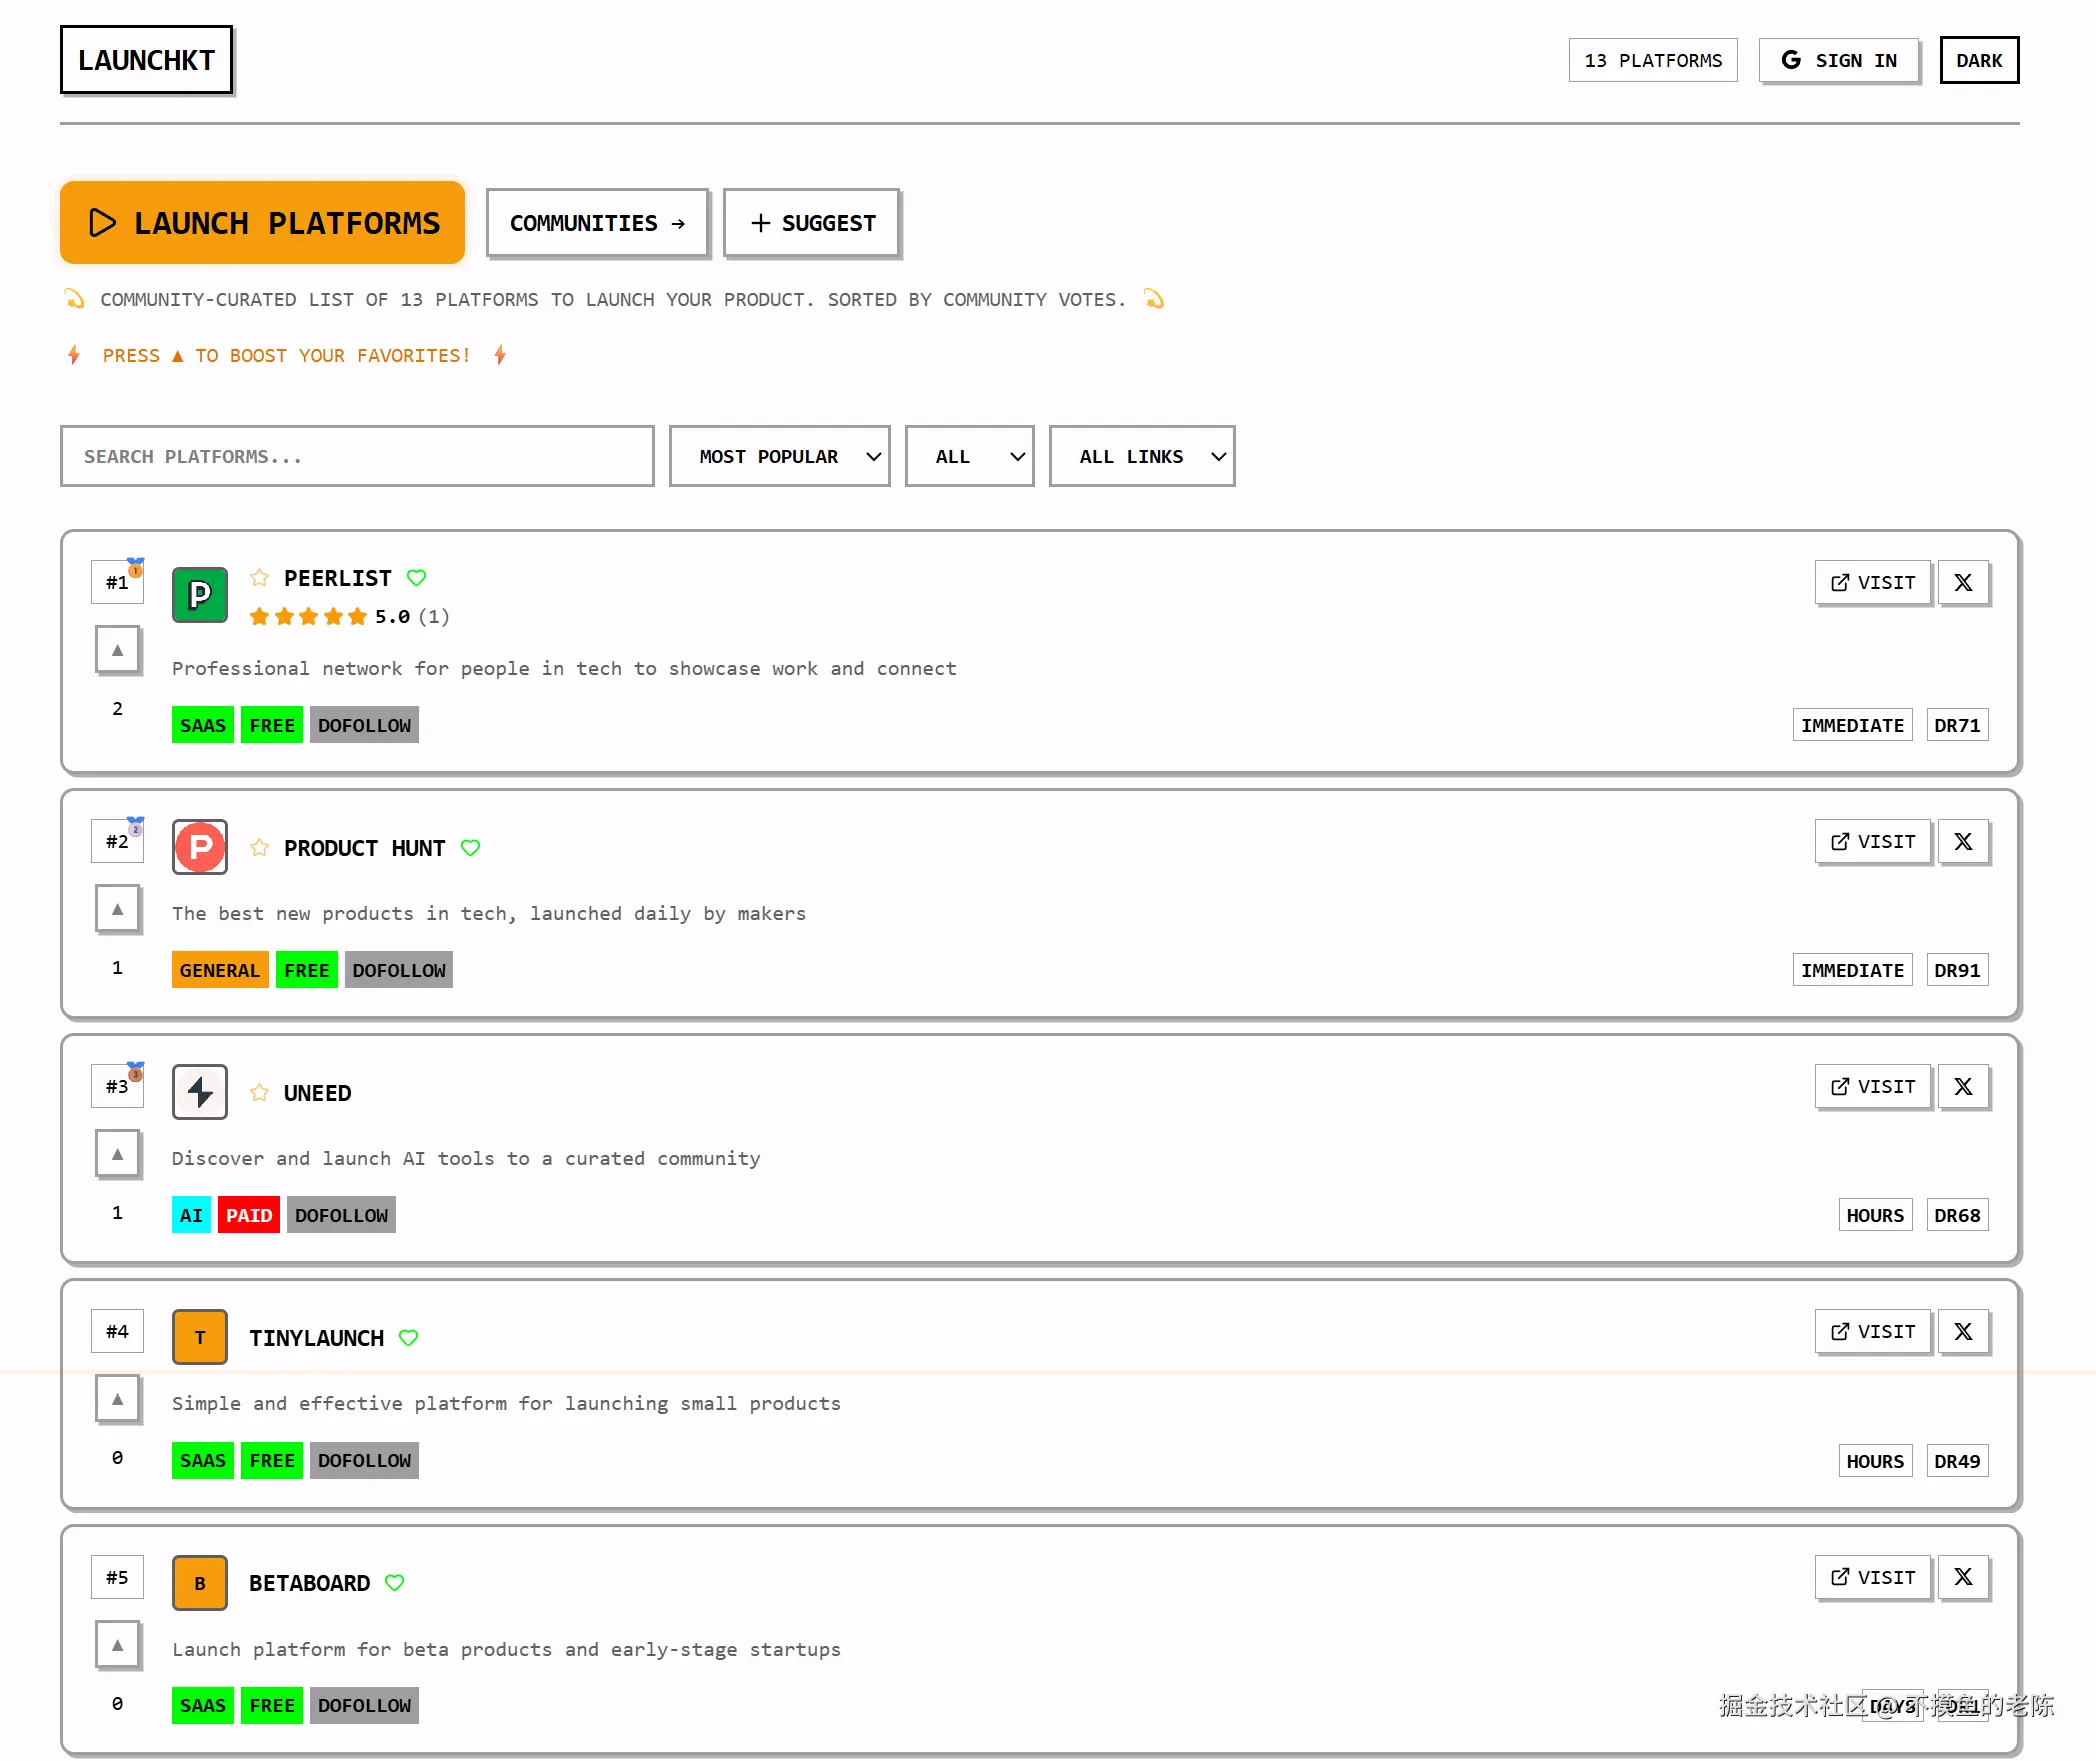Click the X share icon for Peerlist
2096x1761 pixels.
point(1963,583)
